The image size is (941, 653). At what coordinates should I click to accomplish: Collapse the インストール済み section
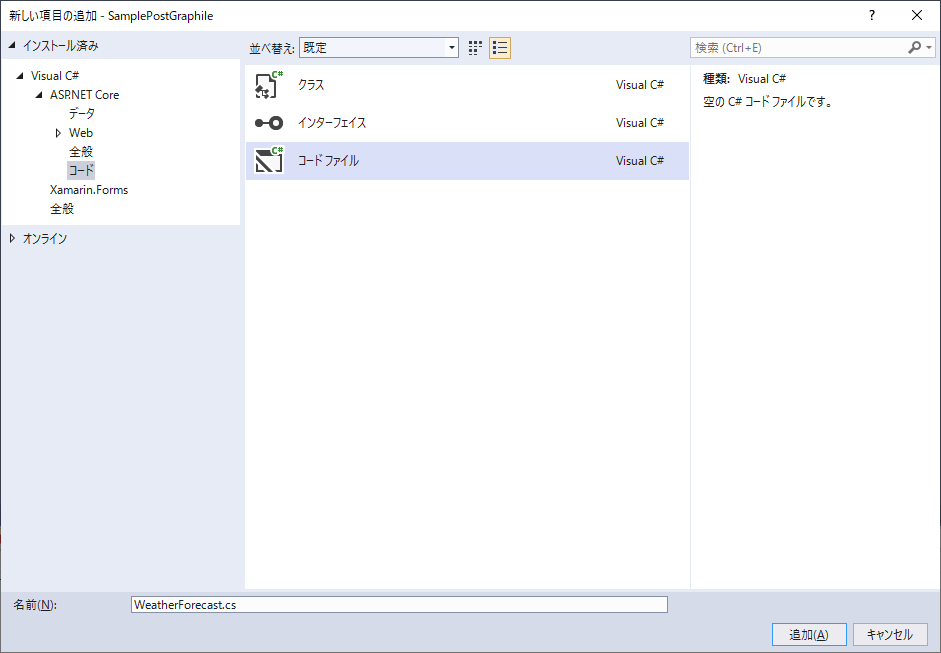12,45
